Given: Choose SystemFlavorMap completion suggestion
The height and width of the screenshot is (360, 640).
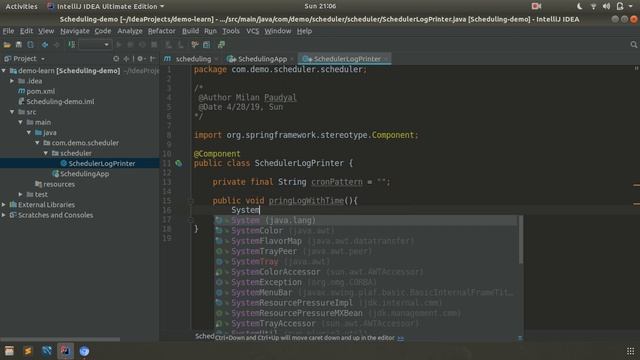Looking at the screenshot, I should point(366,241).
